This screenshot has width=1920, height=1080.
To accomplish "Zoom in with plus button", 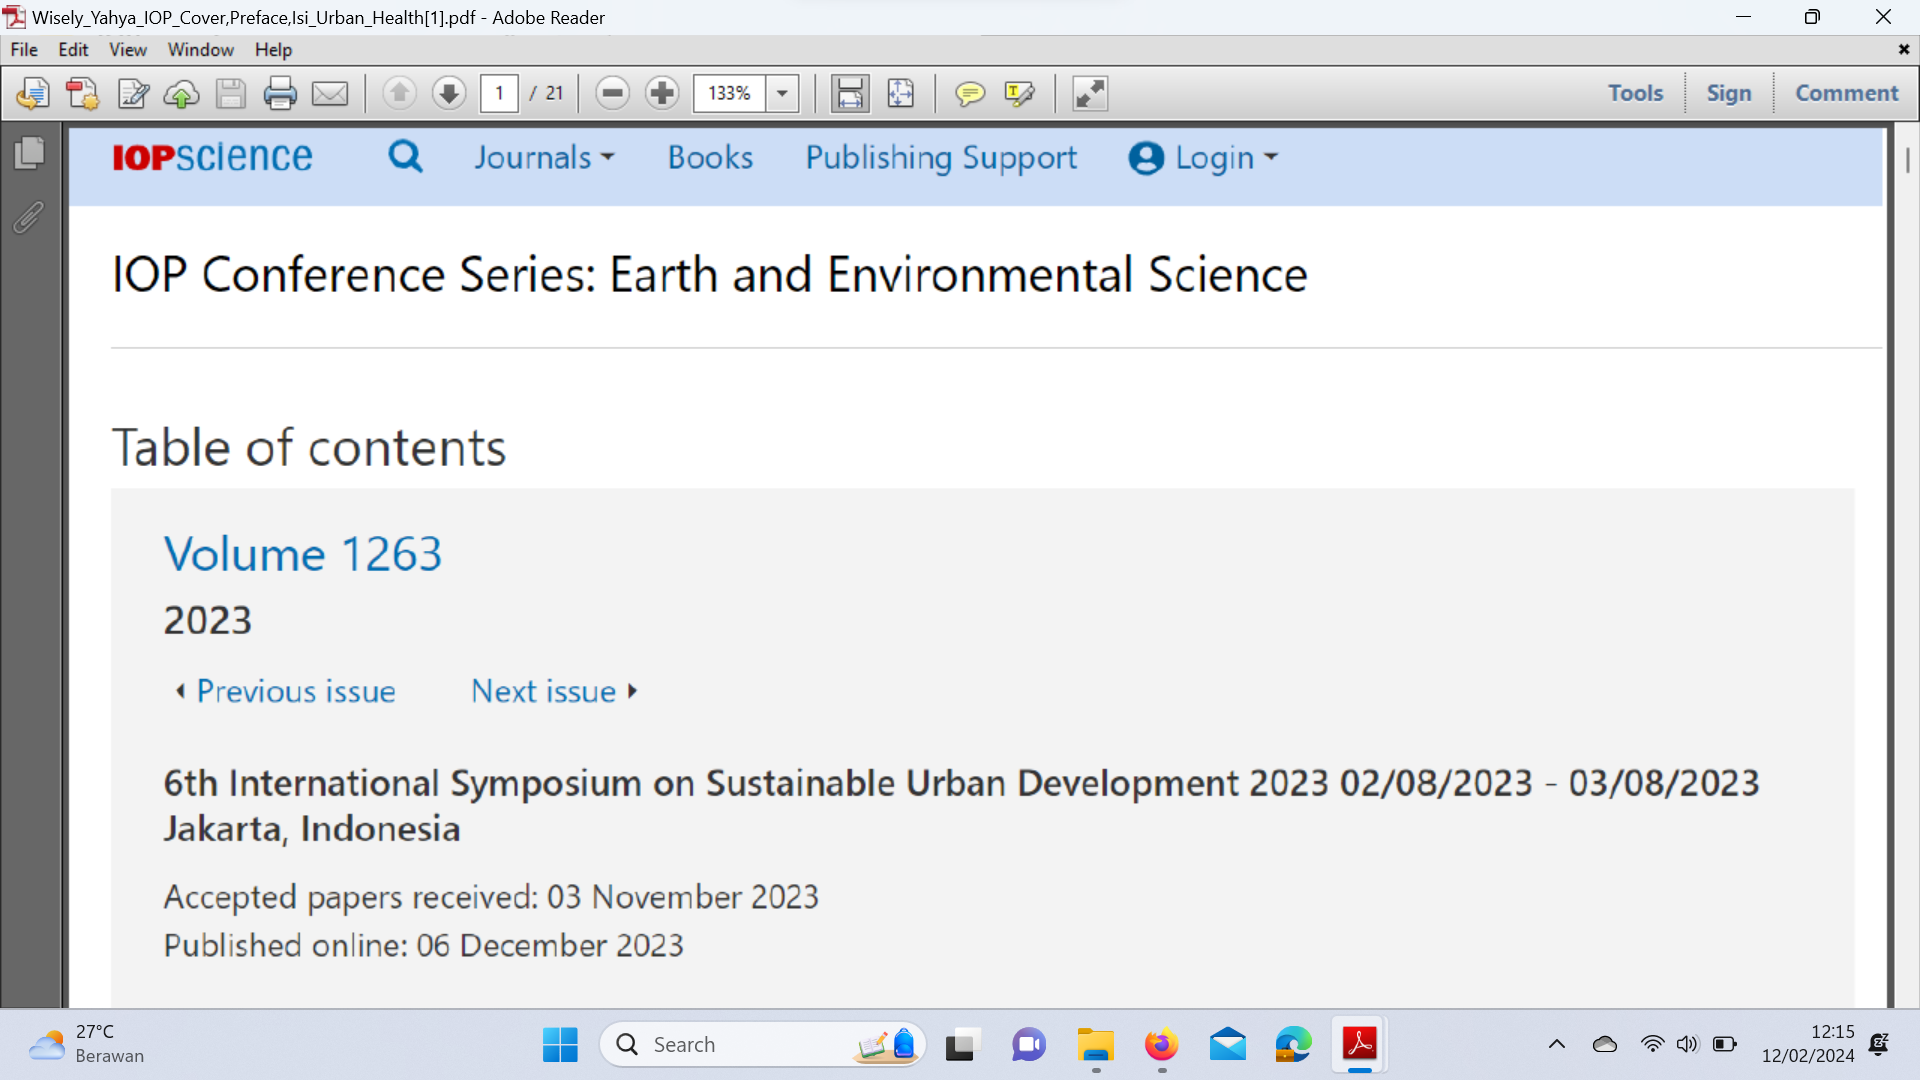I will tap(662, 94).
